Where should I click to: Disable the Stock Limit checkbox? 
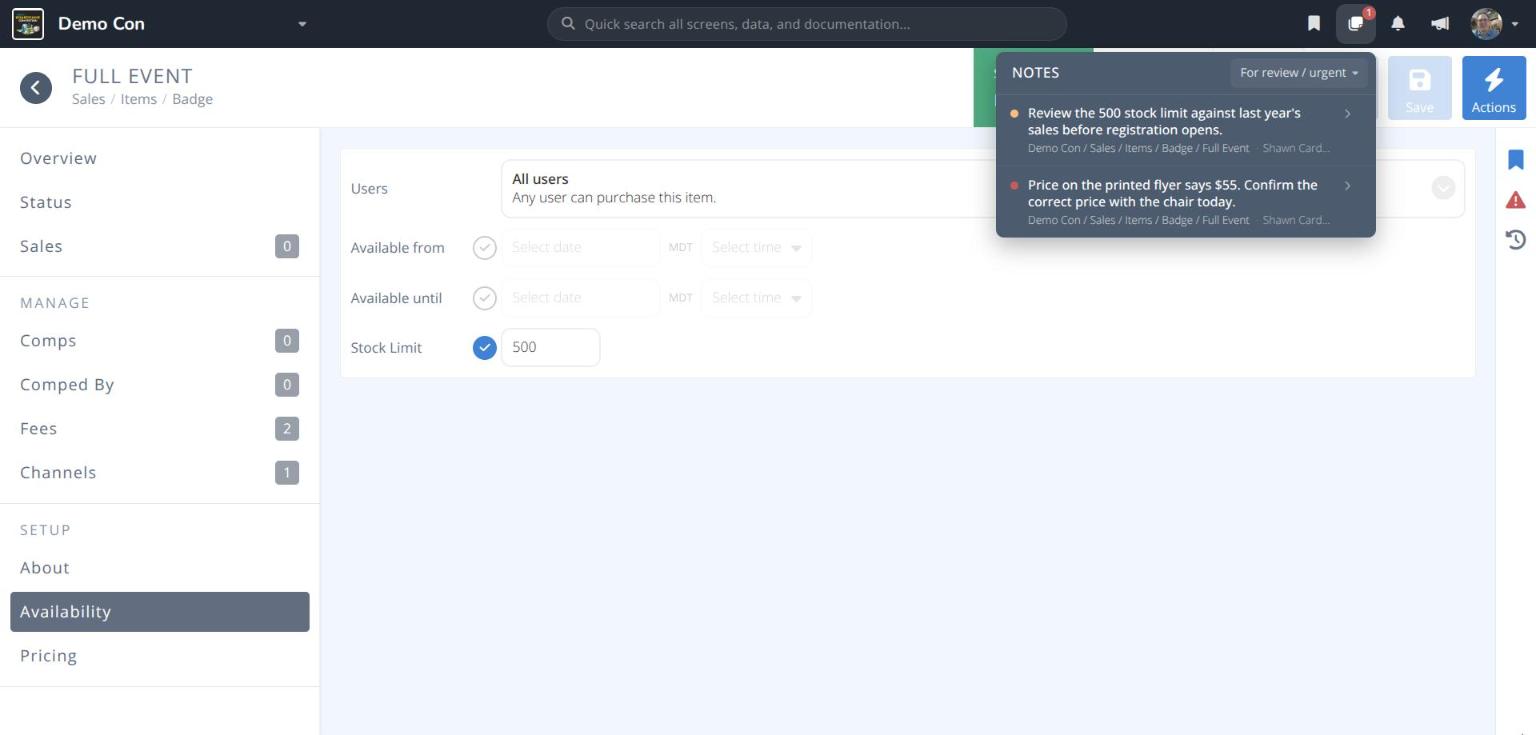484,347
